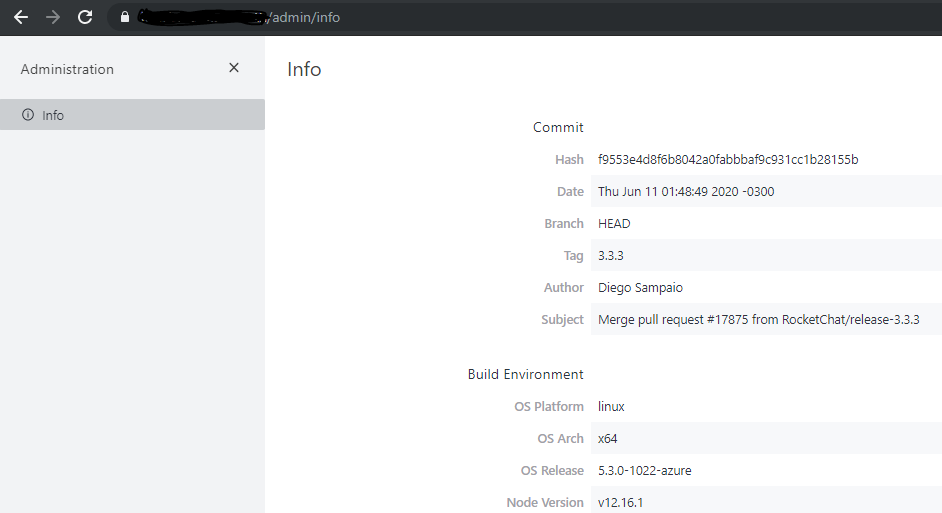Screen dimensions: 942x513
Task: Close the Administration panel with the X
Action: (x=234, y=68)
